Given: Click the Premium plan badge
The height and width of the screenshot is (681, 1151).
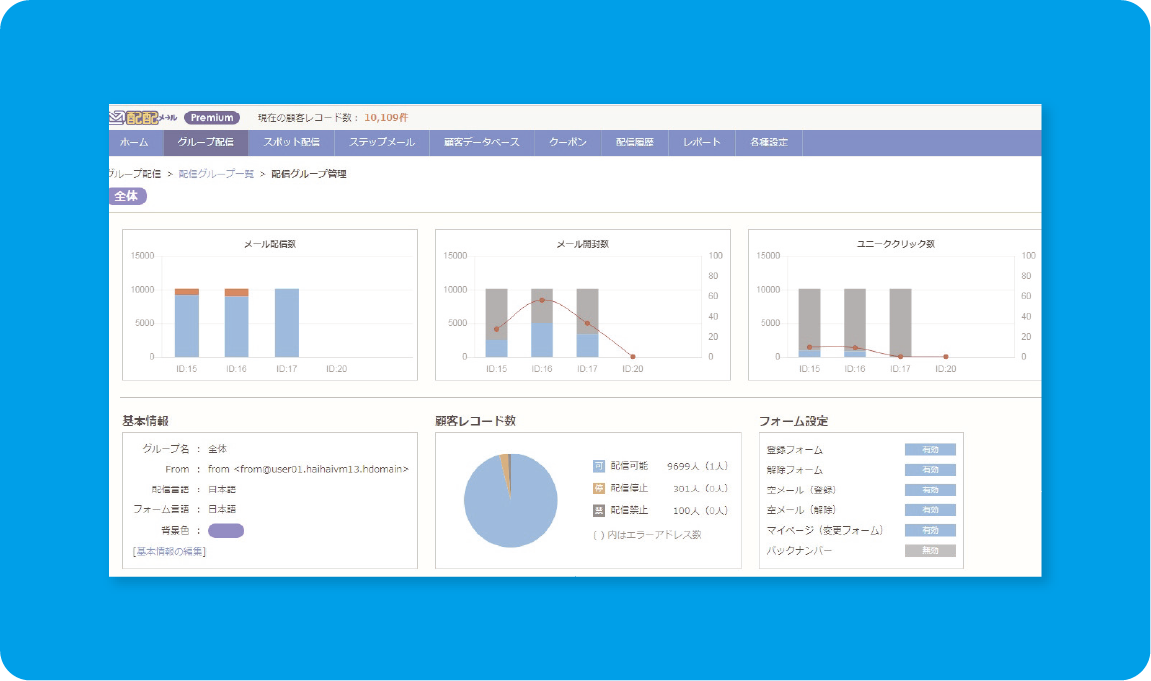Looking at the screenshot, I should pos(211,117).
